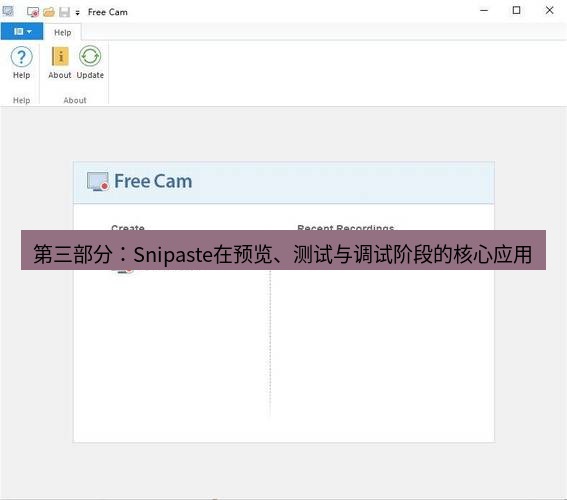Maximize the Free Cam window
The width and height of the screenshot is (567, 500).
tap(516, 10)
